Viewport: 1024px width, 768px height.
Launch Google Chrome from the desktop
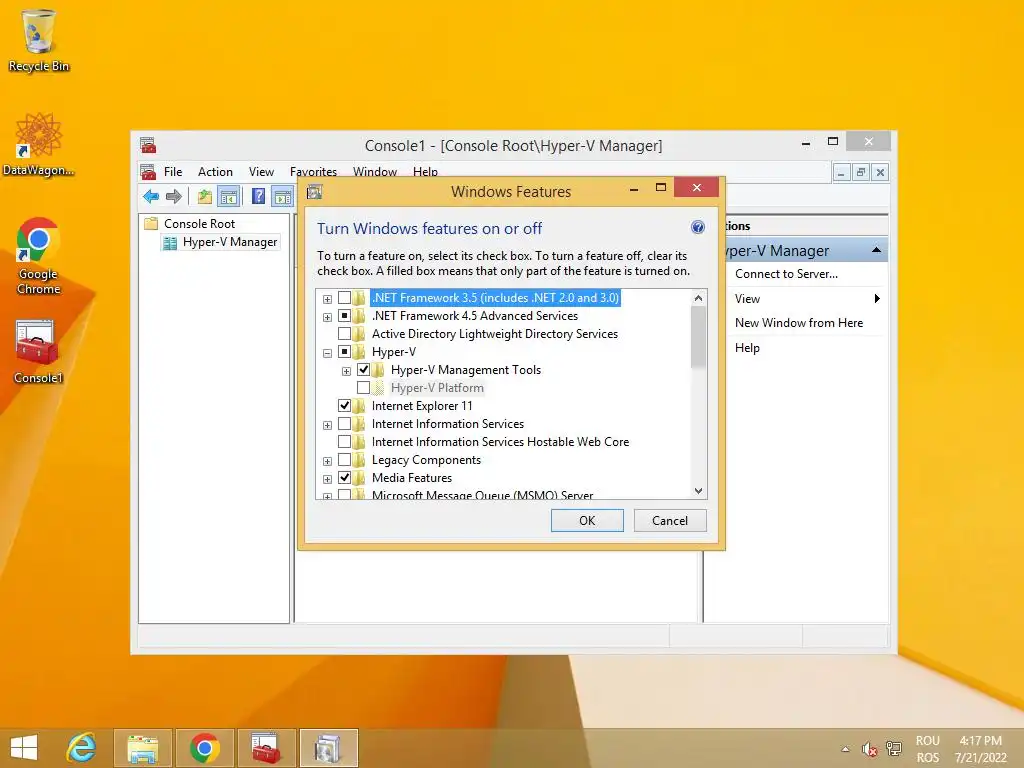(38, 256)
